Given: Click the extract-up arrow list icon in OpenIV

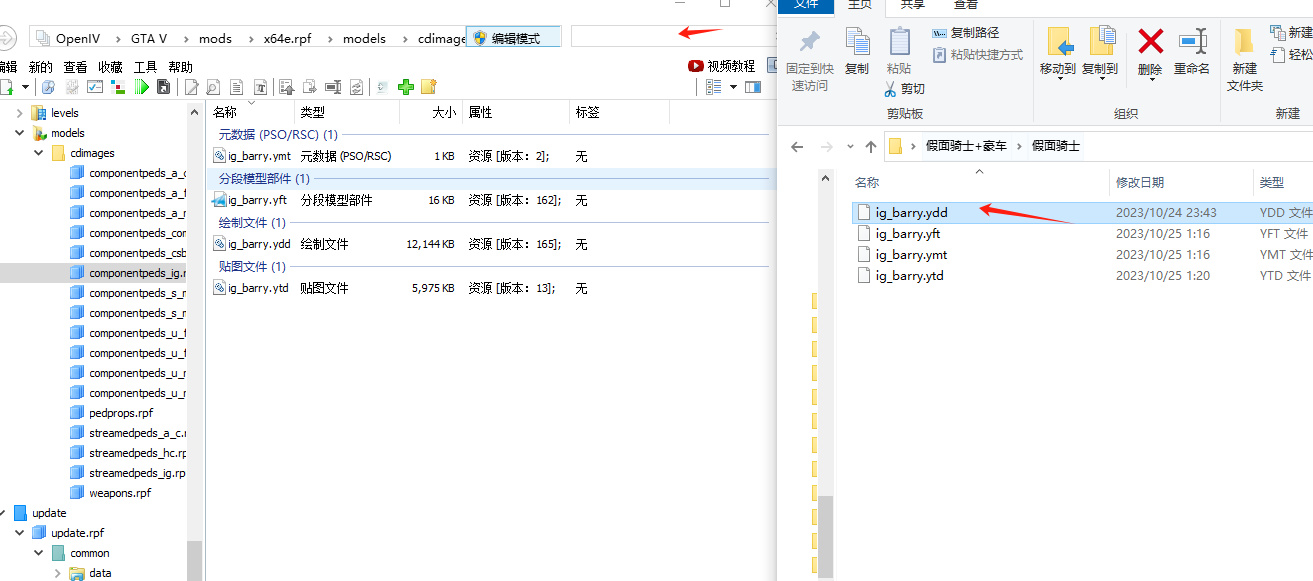Looking at the screenshot, I should [x=287, y=87].
